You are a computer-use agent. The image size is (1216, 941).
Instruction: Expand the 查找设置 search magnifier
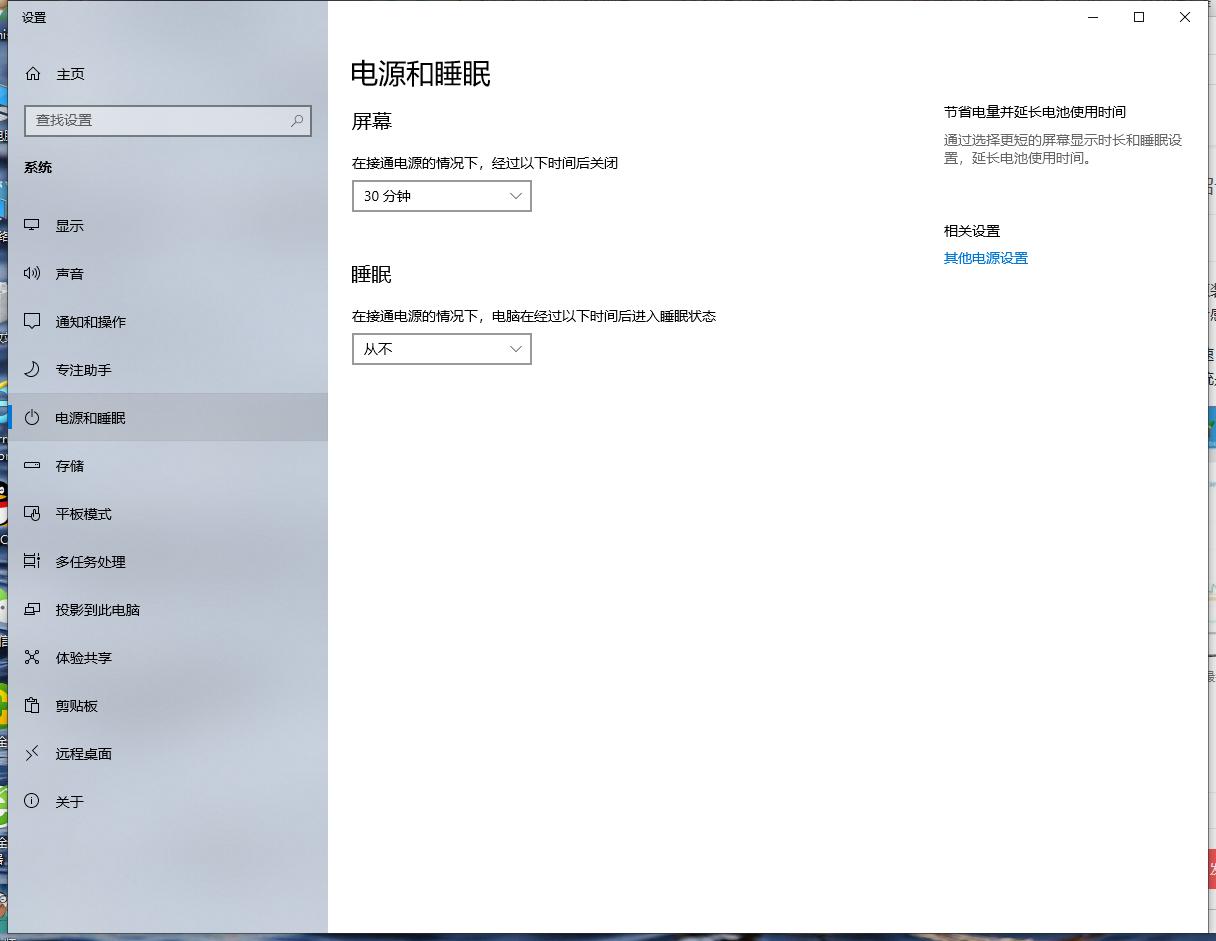[295, 120]
